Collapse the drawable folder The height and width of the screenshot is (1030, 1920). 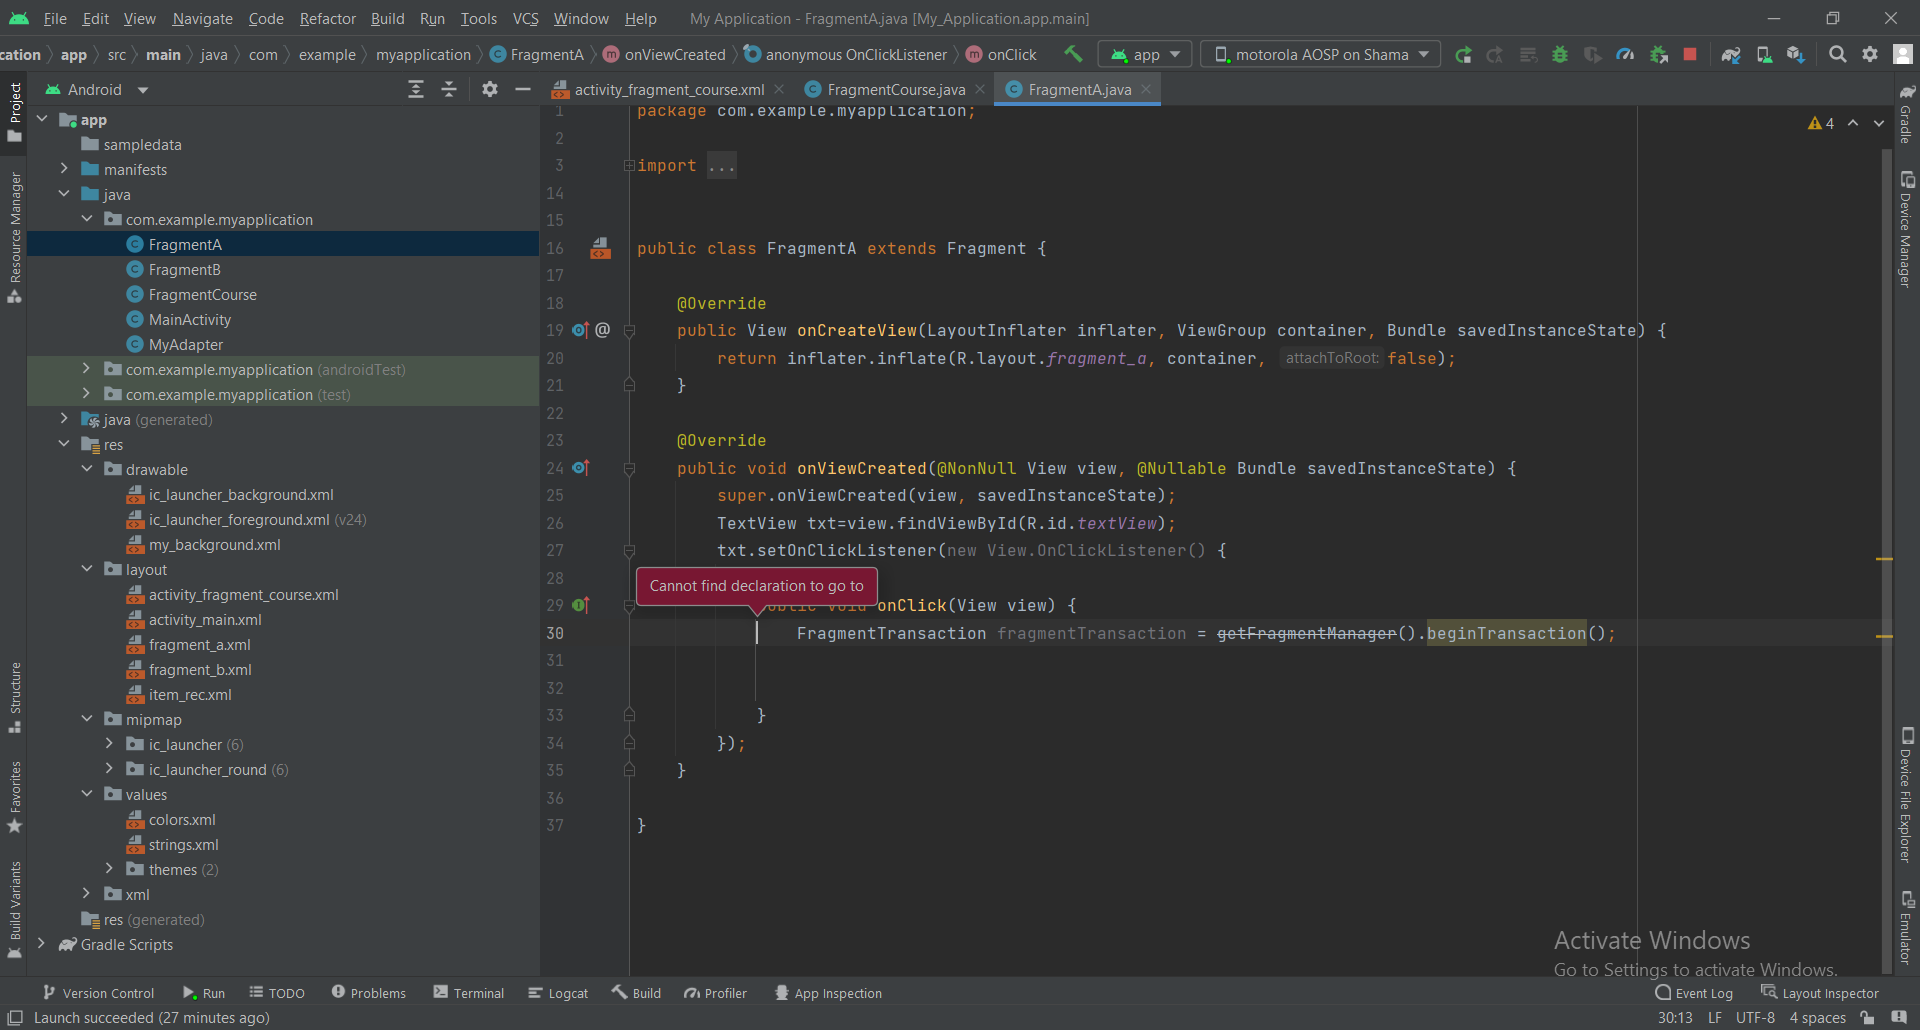pyautogui.click(x=87, y=469)
